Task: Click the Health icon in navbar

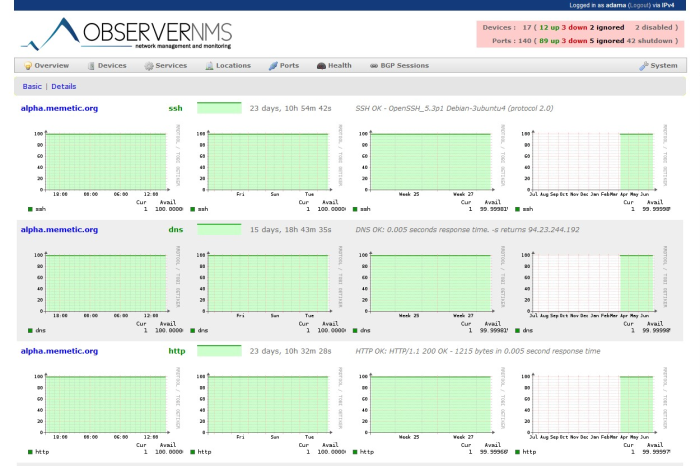Action: [321, 66]
